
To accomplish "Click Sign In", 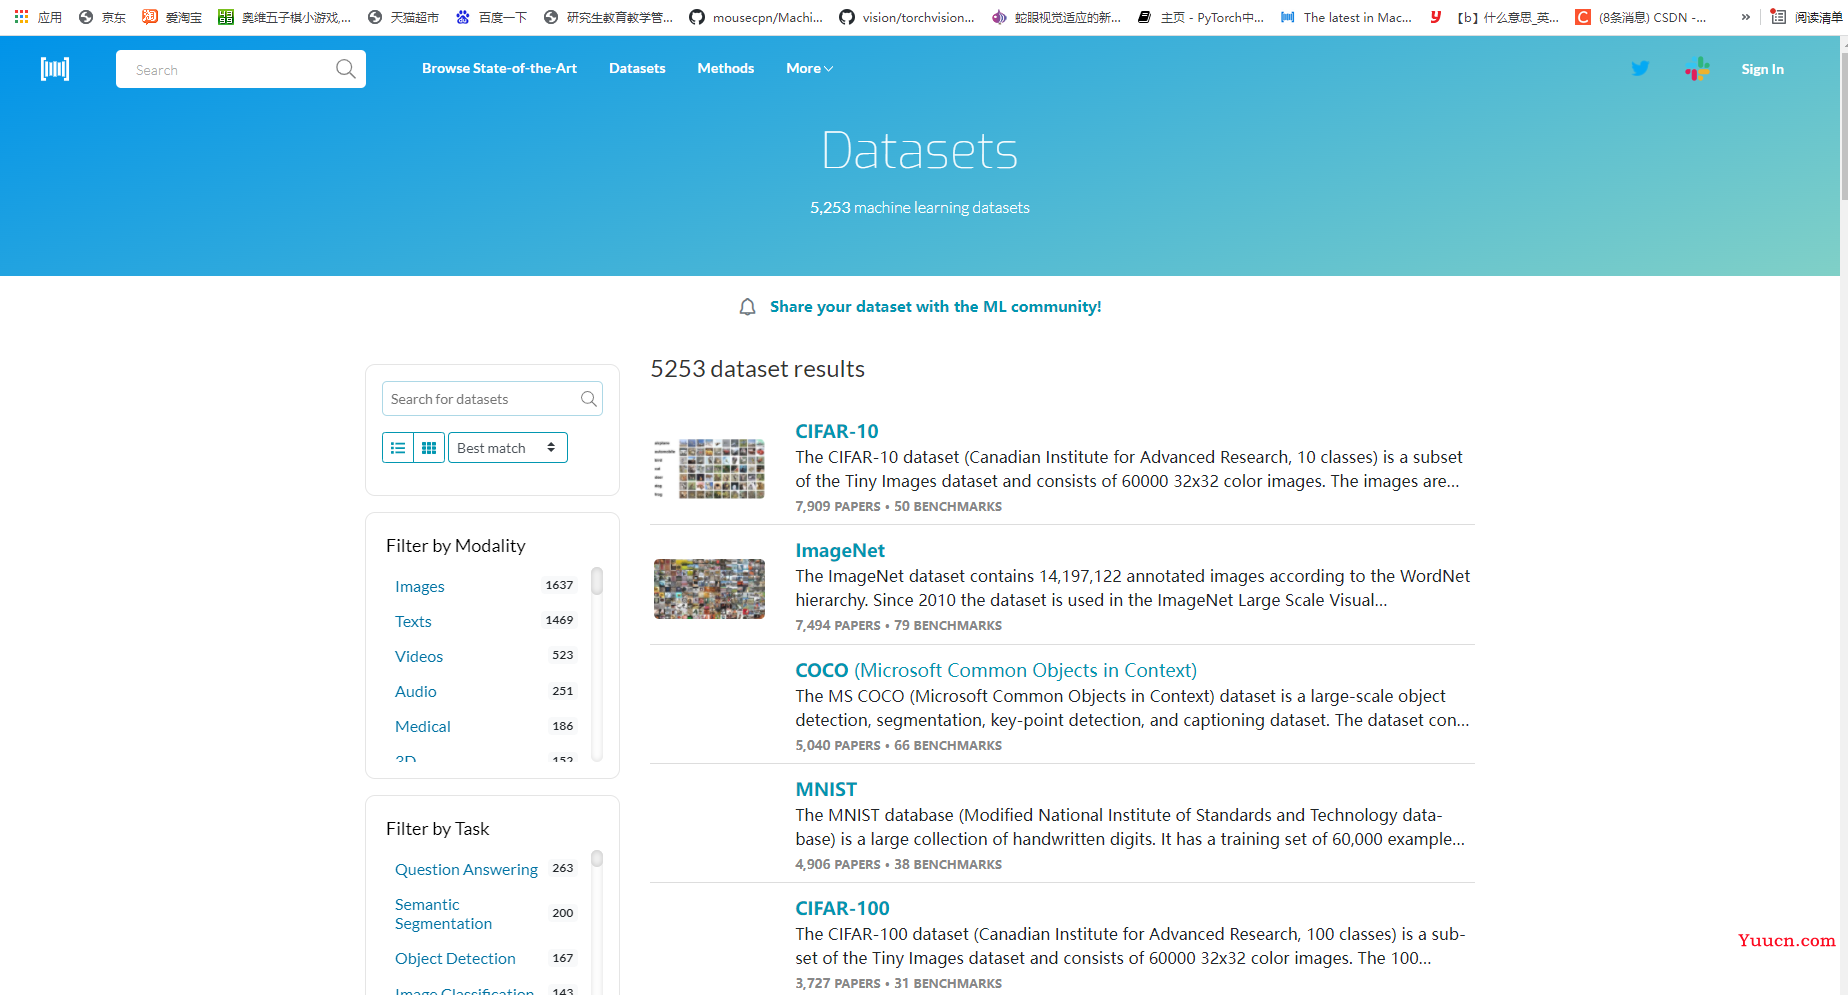I will click(1762, 69).
